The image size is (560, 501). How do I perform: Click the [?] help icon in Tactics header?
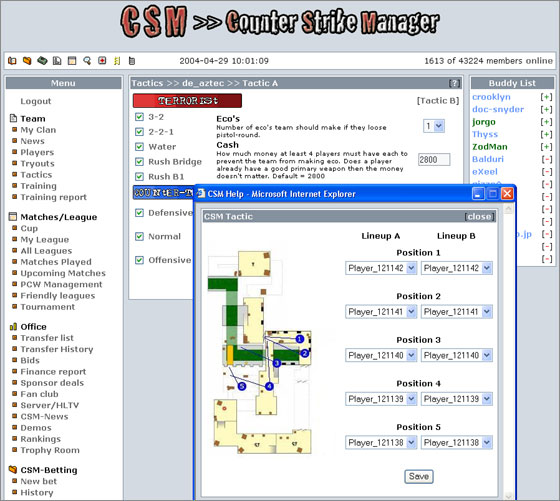(x=454, y=83)
